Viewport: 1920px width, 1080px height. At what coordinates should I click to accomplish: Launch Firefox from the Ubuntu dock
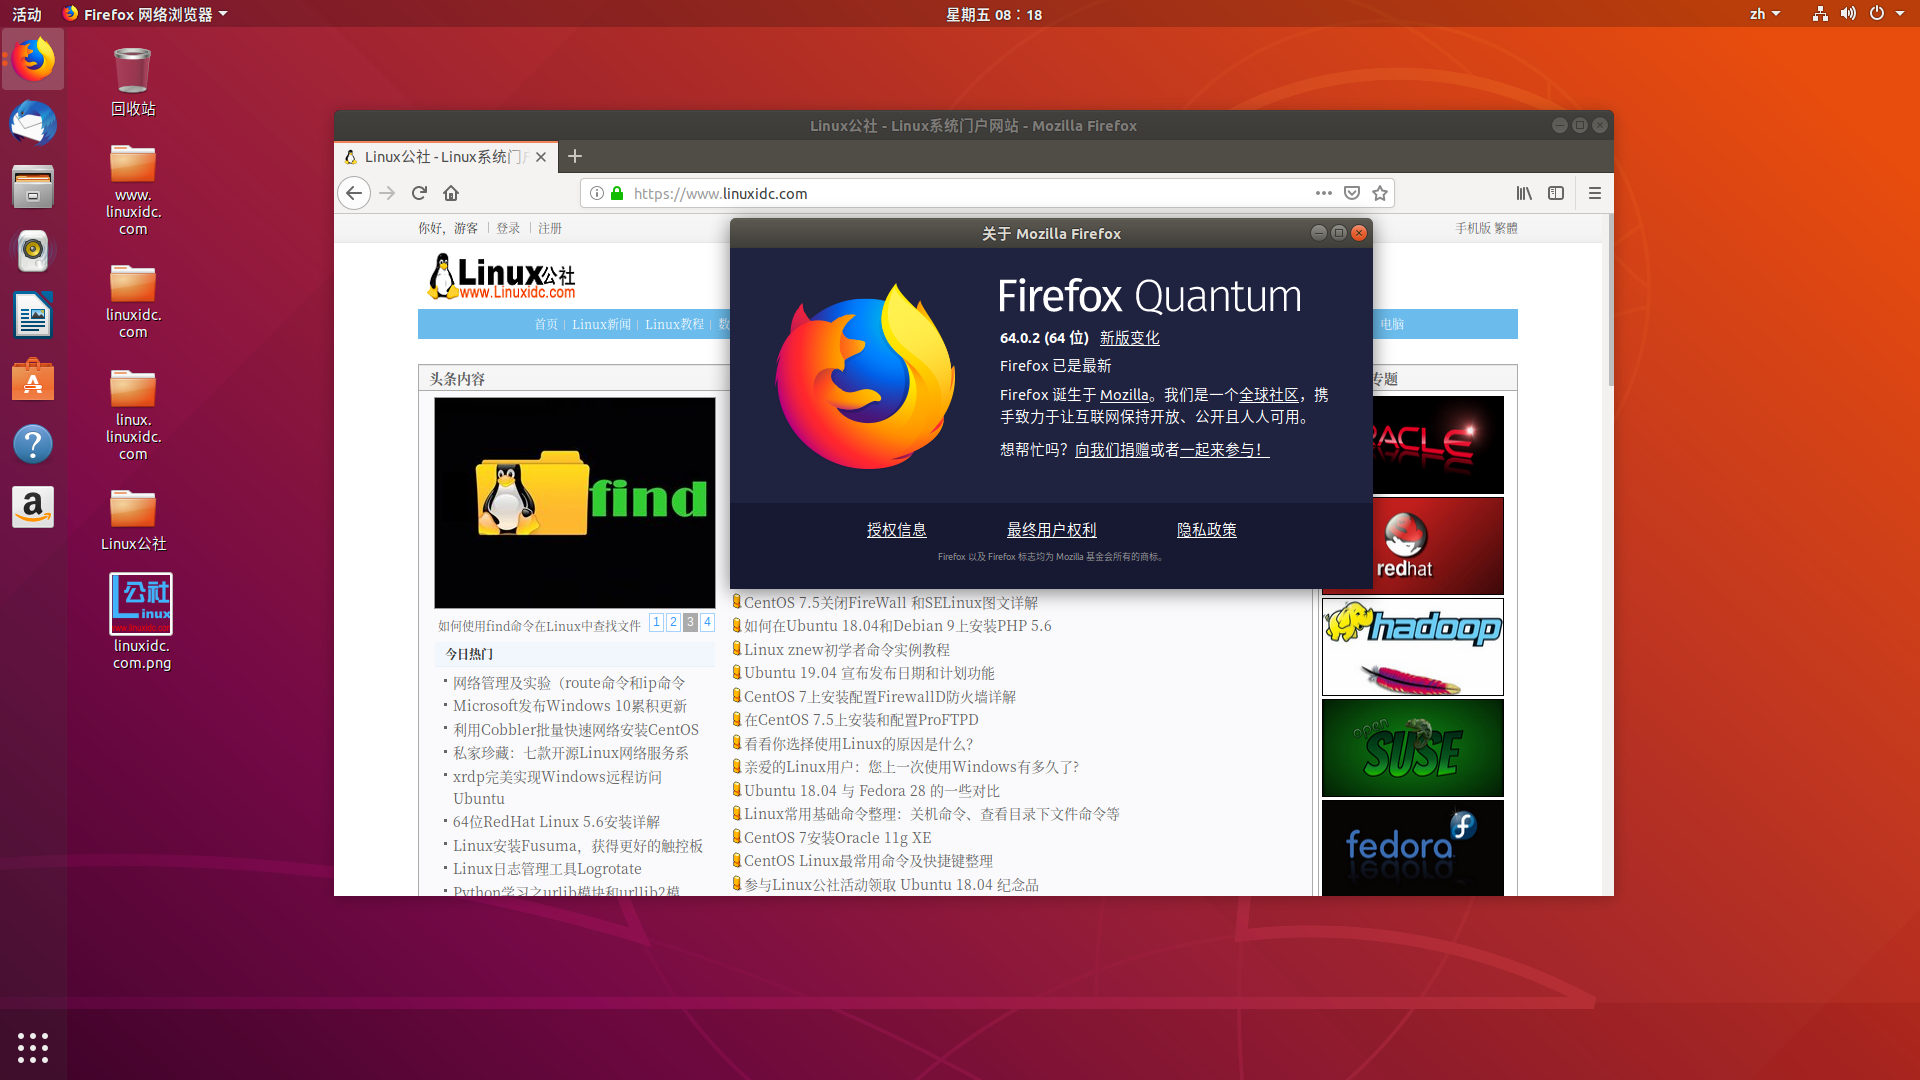(33, 60)
